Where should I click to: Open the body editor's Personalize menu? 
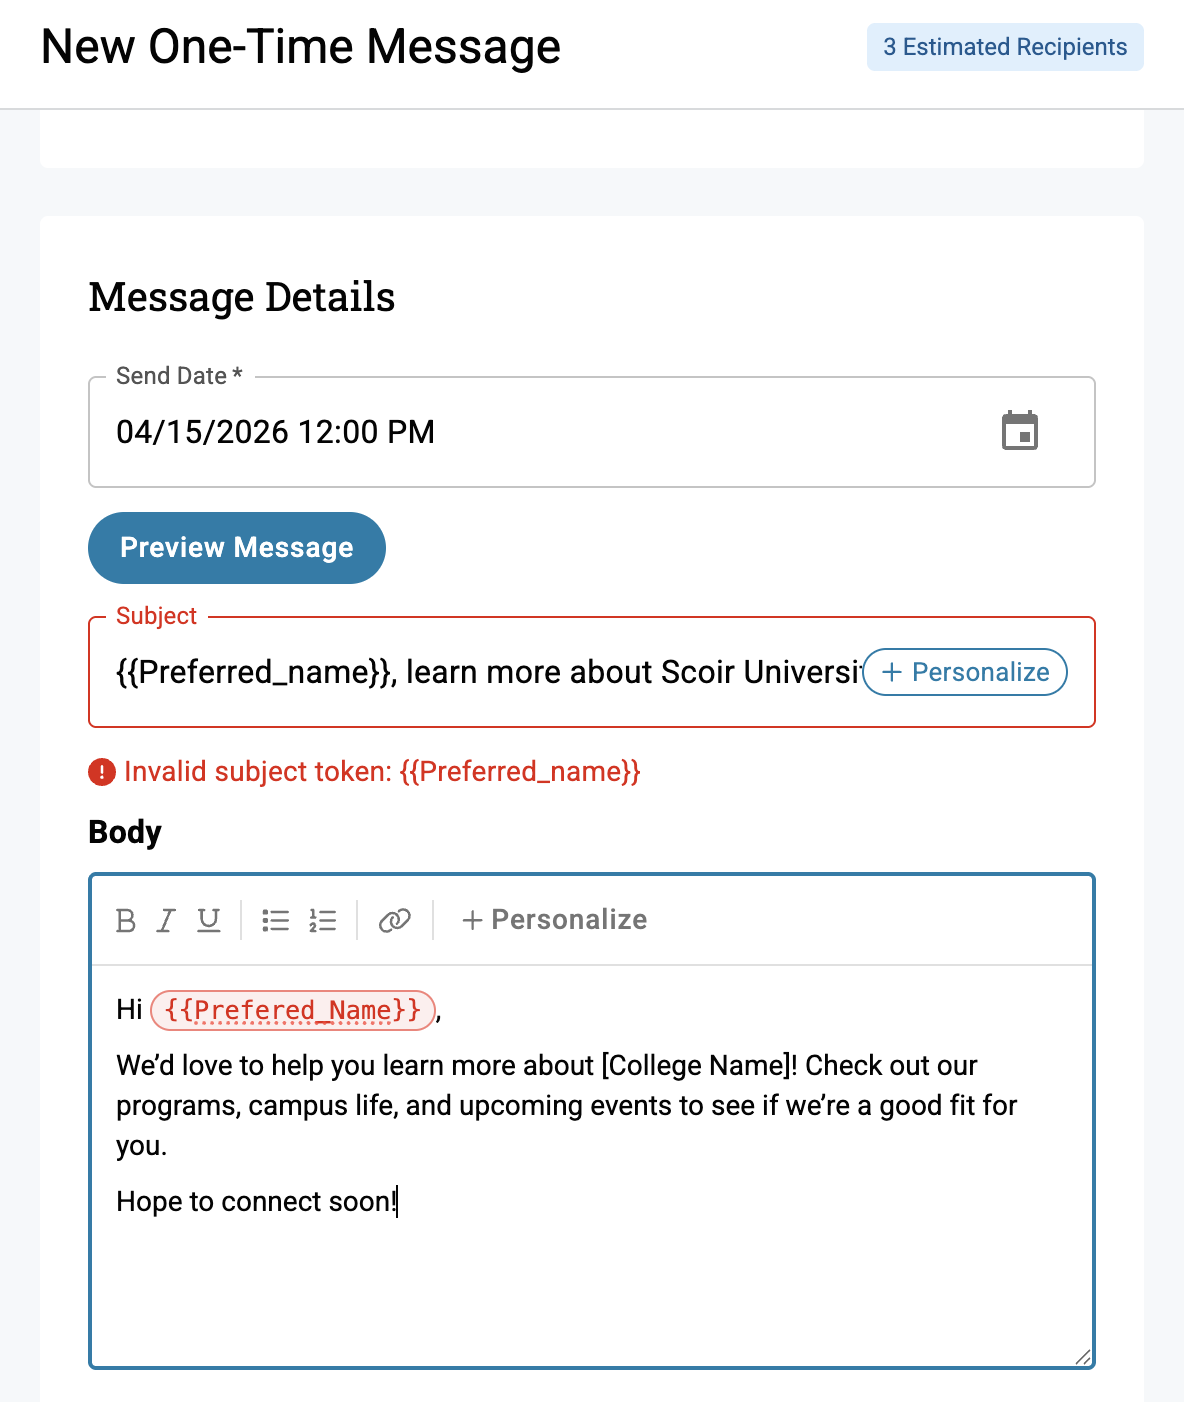(554, 920)
